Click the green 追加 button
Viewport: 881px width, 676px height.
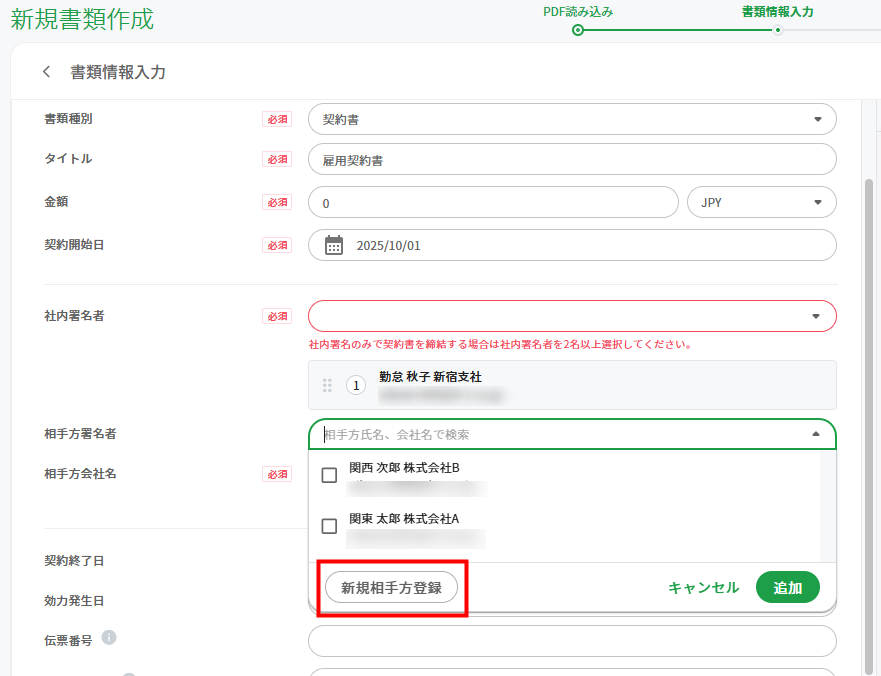tap(788, 588)
